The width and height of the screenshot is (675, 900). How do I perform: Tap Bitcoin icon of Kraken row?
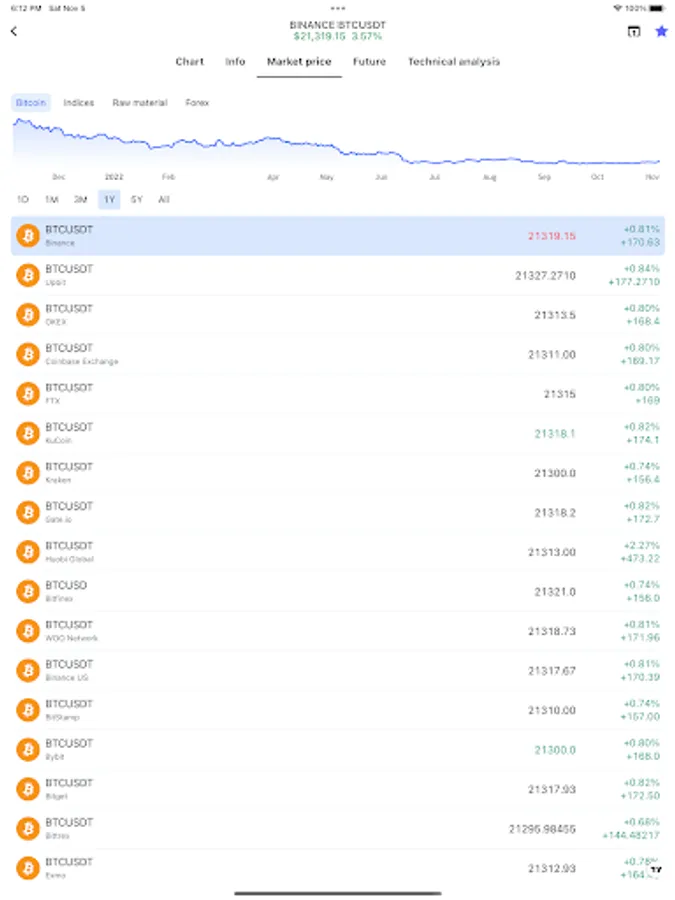pos(28,473)
